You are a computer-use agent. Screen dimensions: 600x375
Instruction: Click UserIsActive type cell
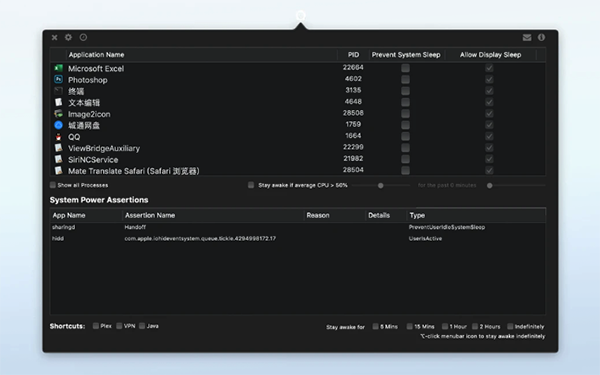(x=425, y=238)
